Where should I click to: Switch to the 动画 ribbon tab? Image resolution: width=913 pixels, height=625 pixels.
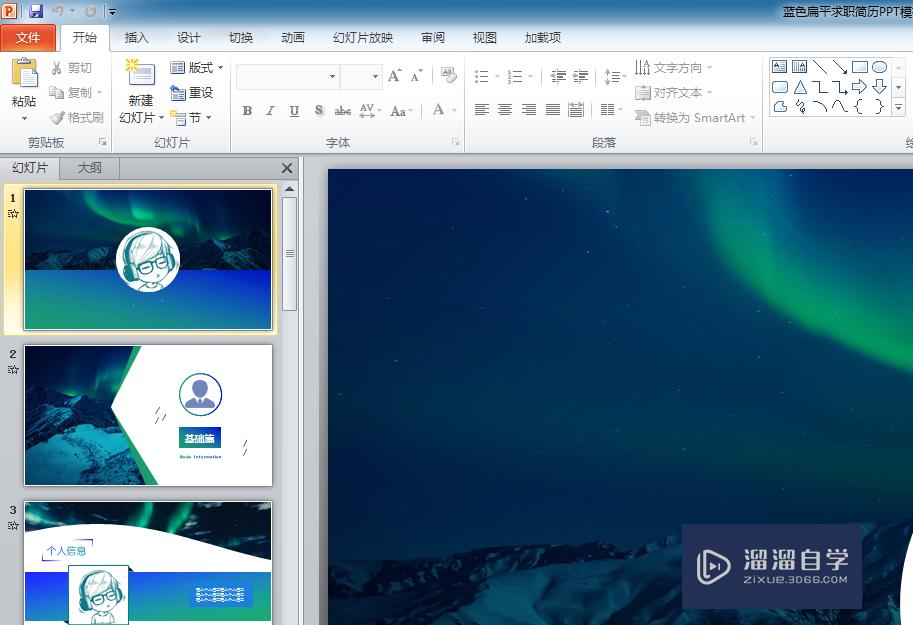292,38
